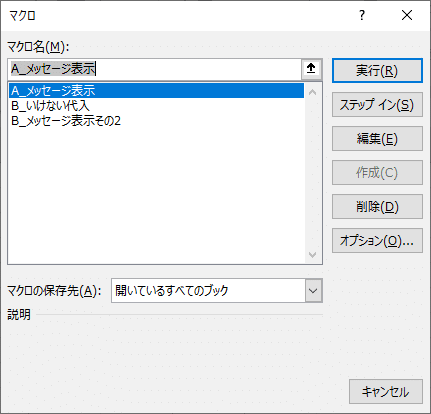Click the macro list scroll up arrow

[313, 93]
